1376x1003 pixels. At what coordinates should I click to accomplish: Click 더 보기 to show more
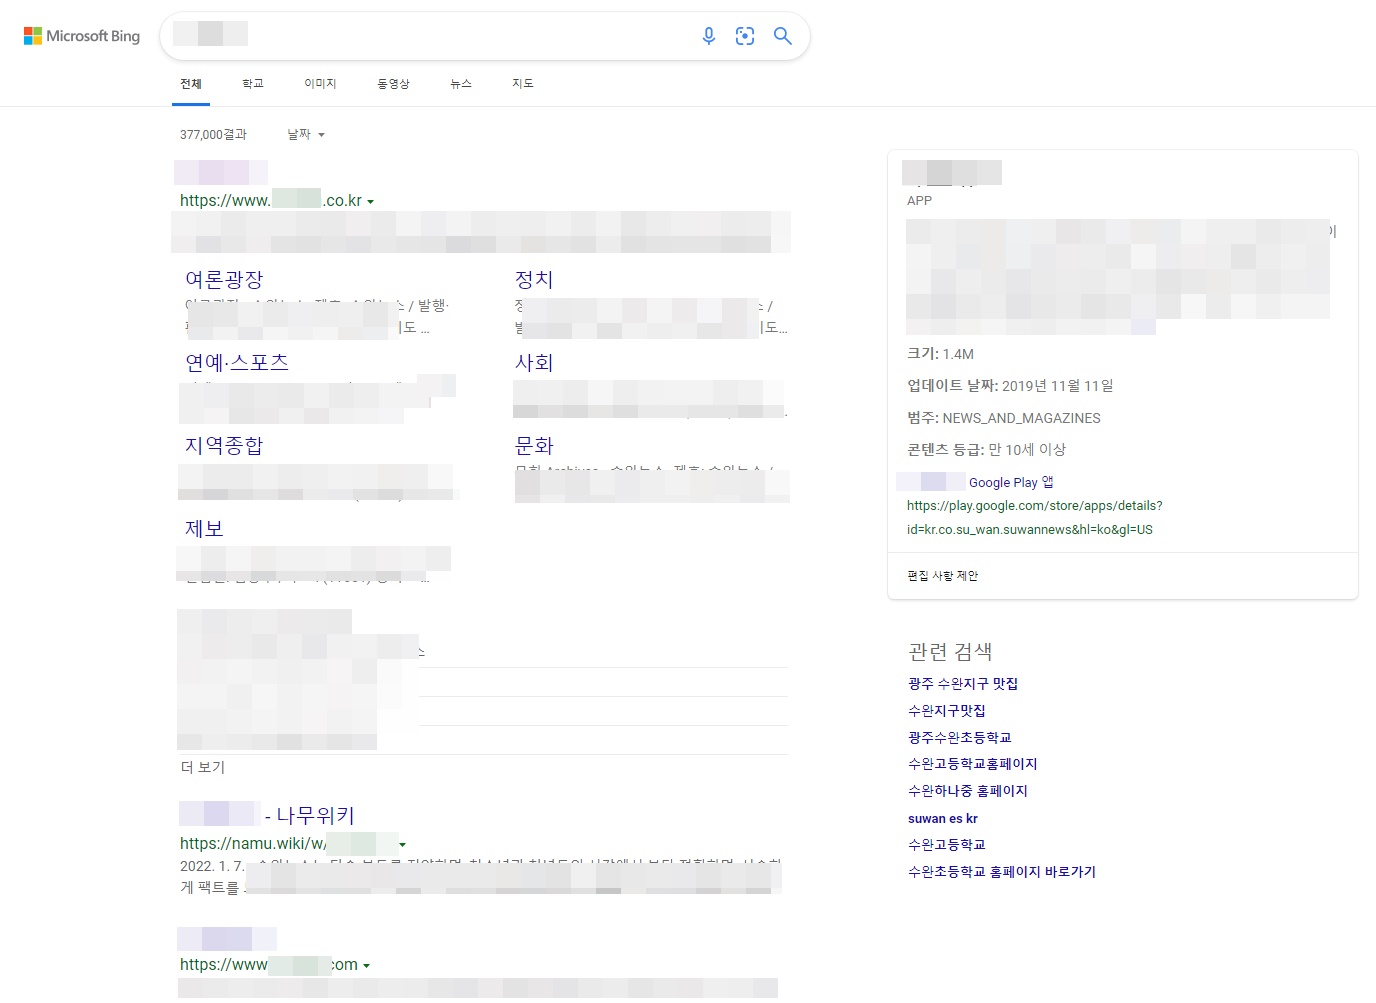203,767
